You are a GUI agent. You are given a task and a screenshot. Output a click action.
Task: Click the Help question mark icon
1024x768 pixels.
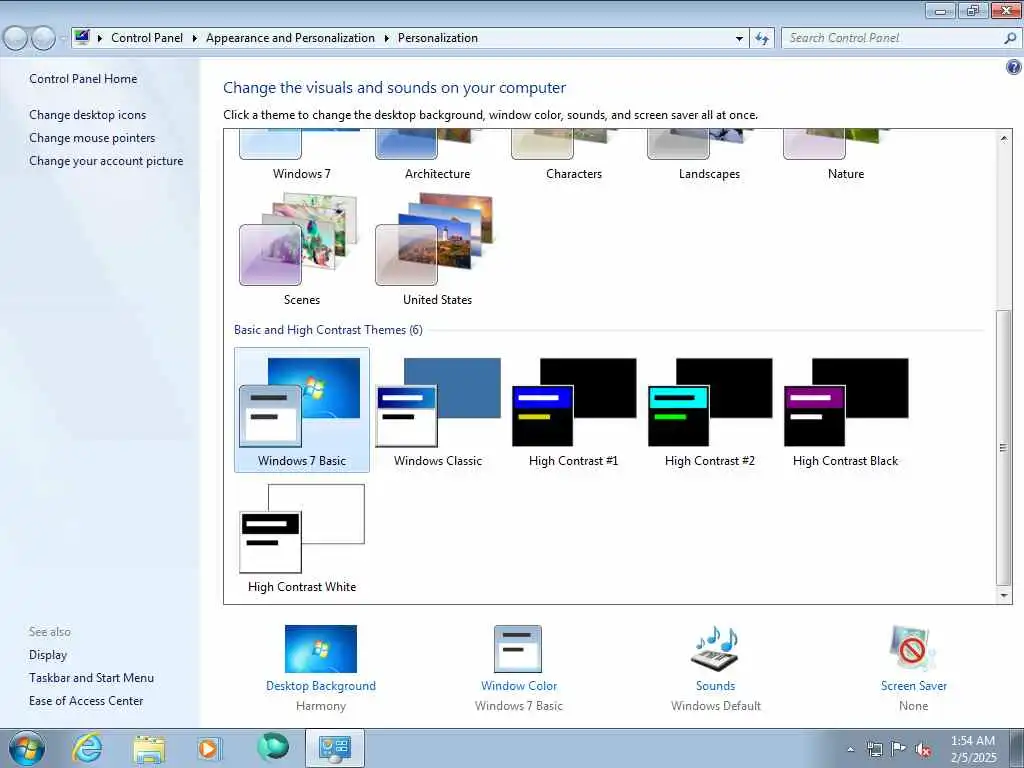point(1014,67)
